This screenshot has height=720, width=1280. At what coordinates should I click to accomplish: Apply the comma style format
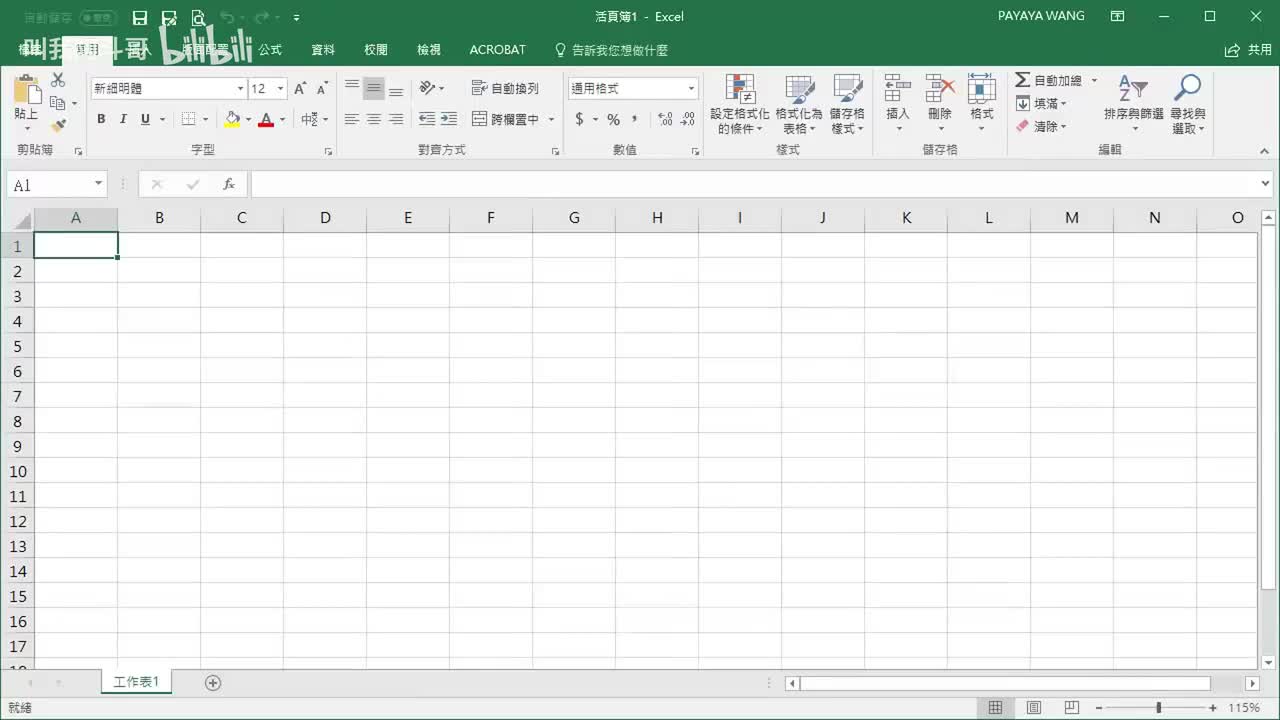point(635,119)
